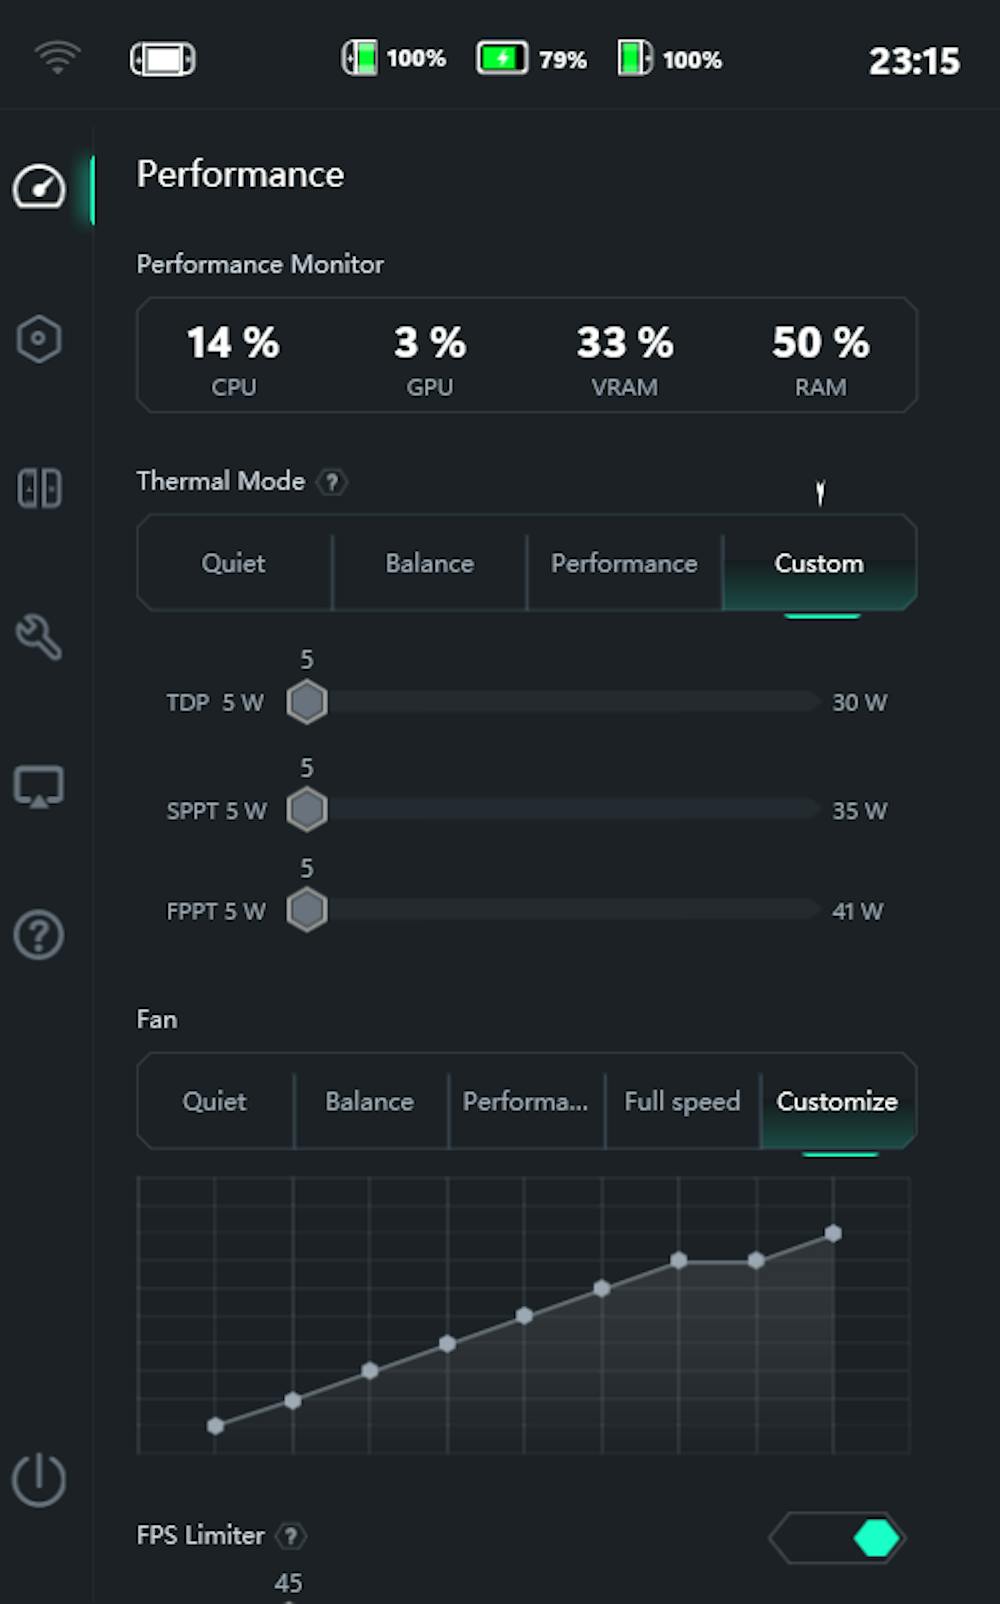The height and width of the screenshot is (1604, 1000).
Task: Open the Performance gauge sidebar icon
Action: (x=39, y=188)
